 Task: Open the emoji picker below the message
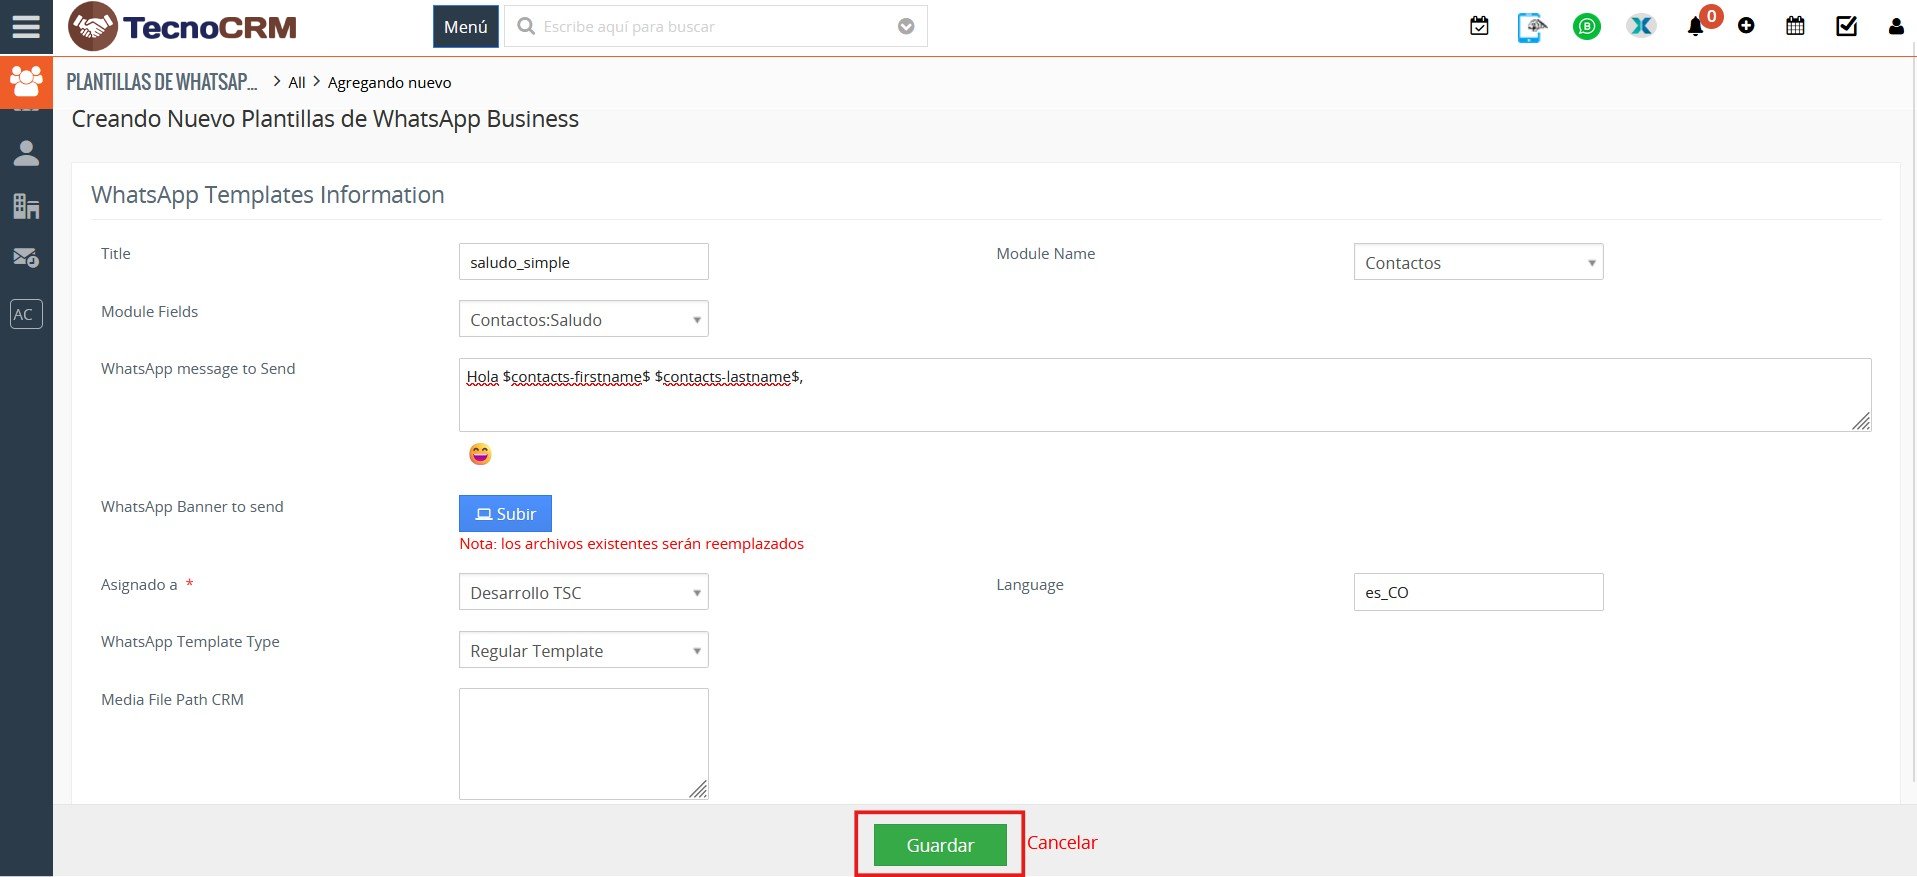480,455
